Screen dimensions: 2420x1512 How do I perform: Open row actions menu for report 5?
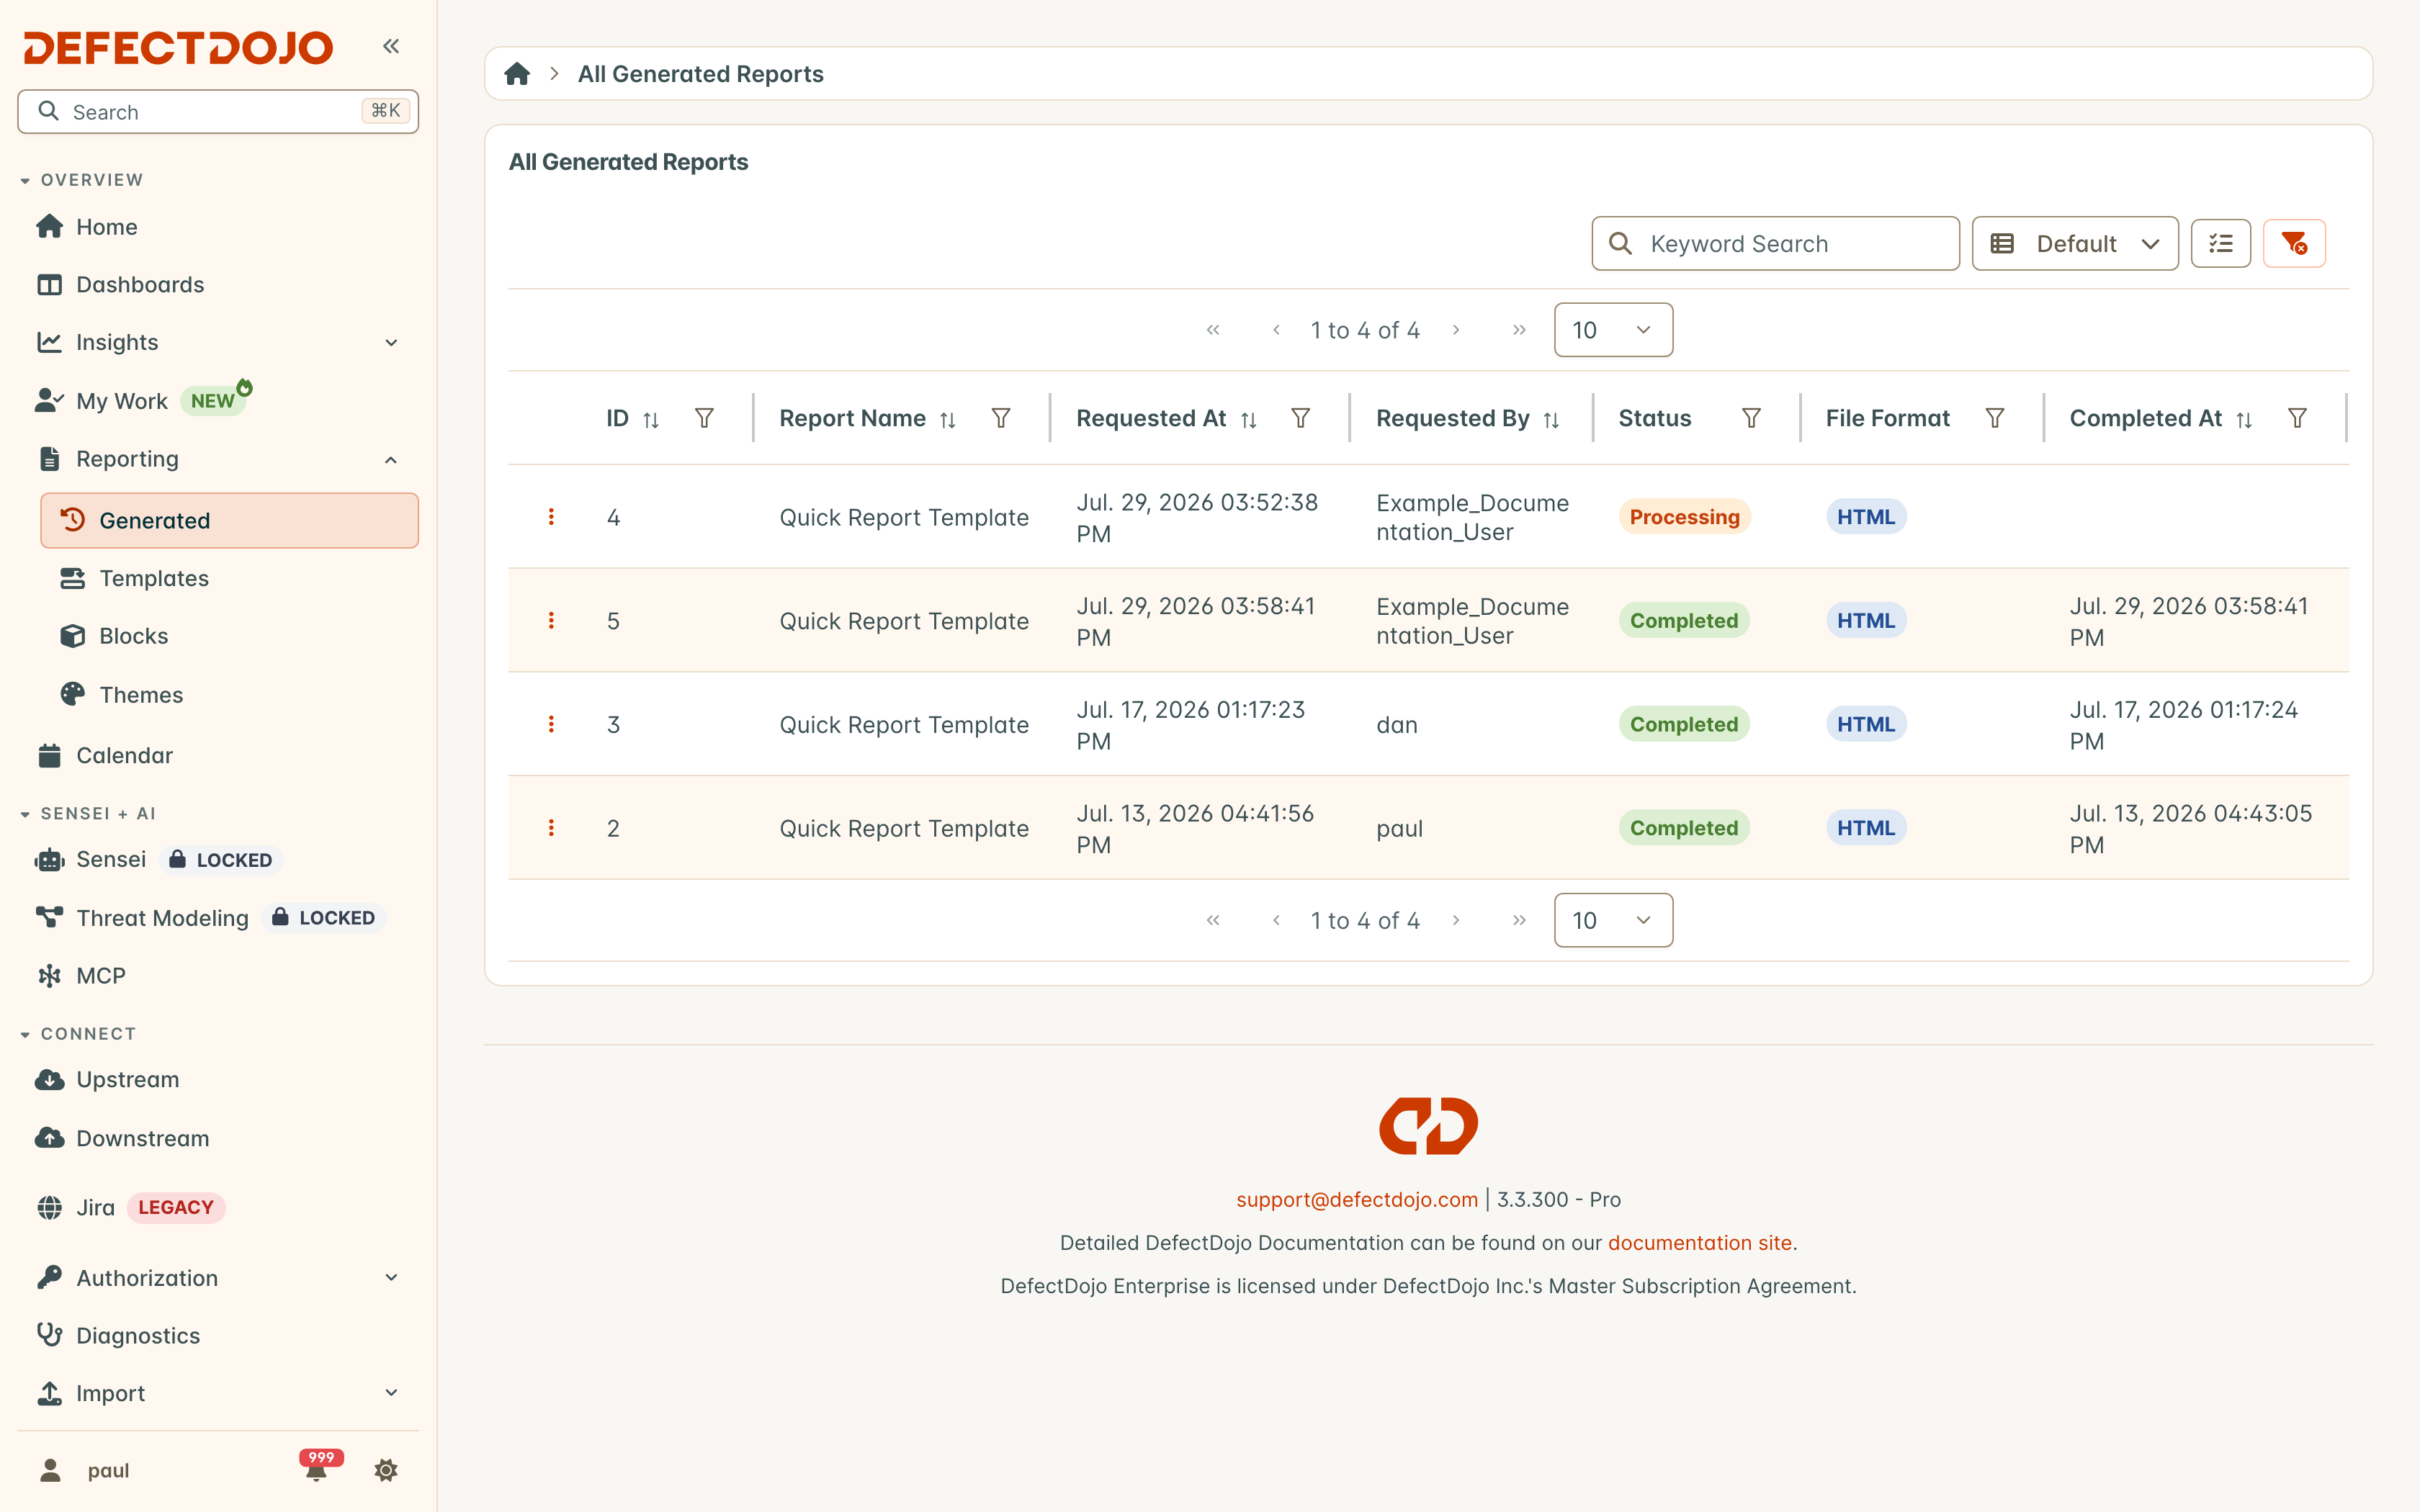[551, 621]
